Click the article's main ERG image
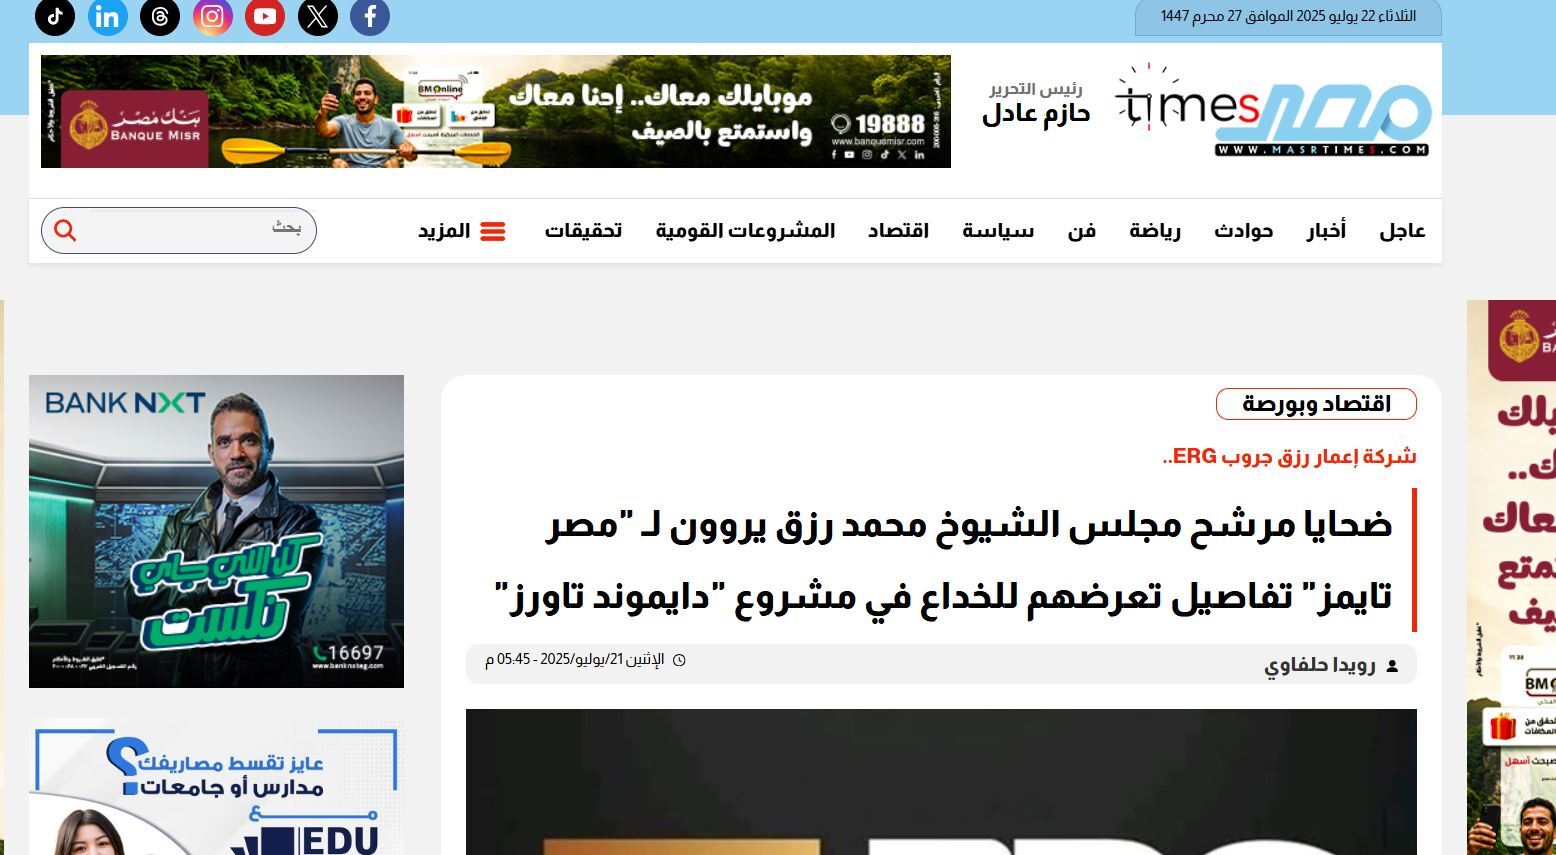Screen dimensions: 1556x855 (x=941, y=782)
